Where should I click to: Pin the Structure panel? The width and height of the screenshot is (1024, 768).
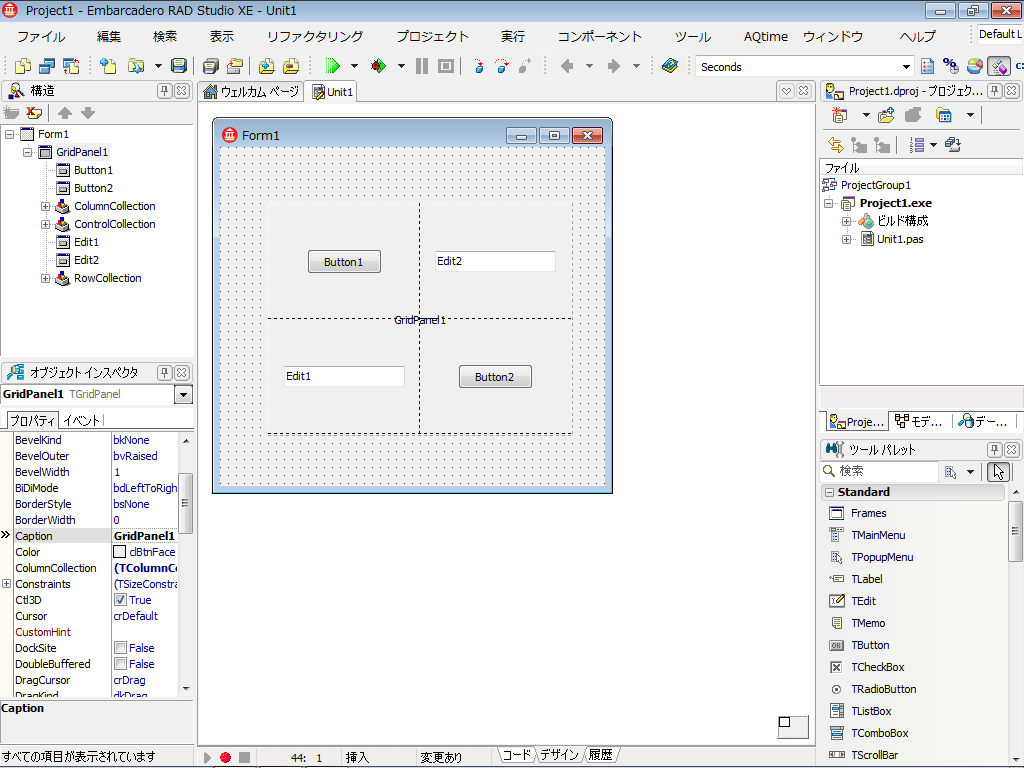(165, 91)
